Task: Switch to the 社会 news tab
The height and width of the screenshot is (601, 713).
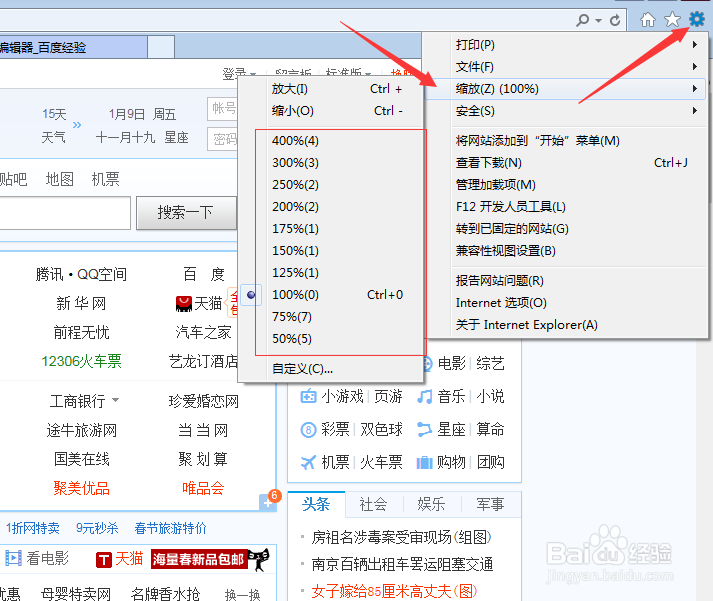Action: pyautogui.click(x=373, y=504)
